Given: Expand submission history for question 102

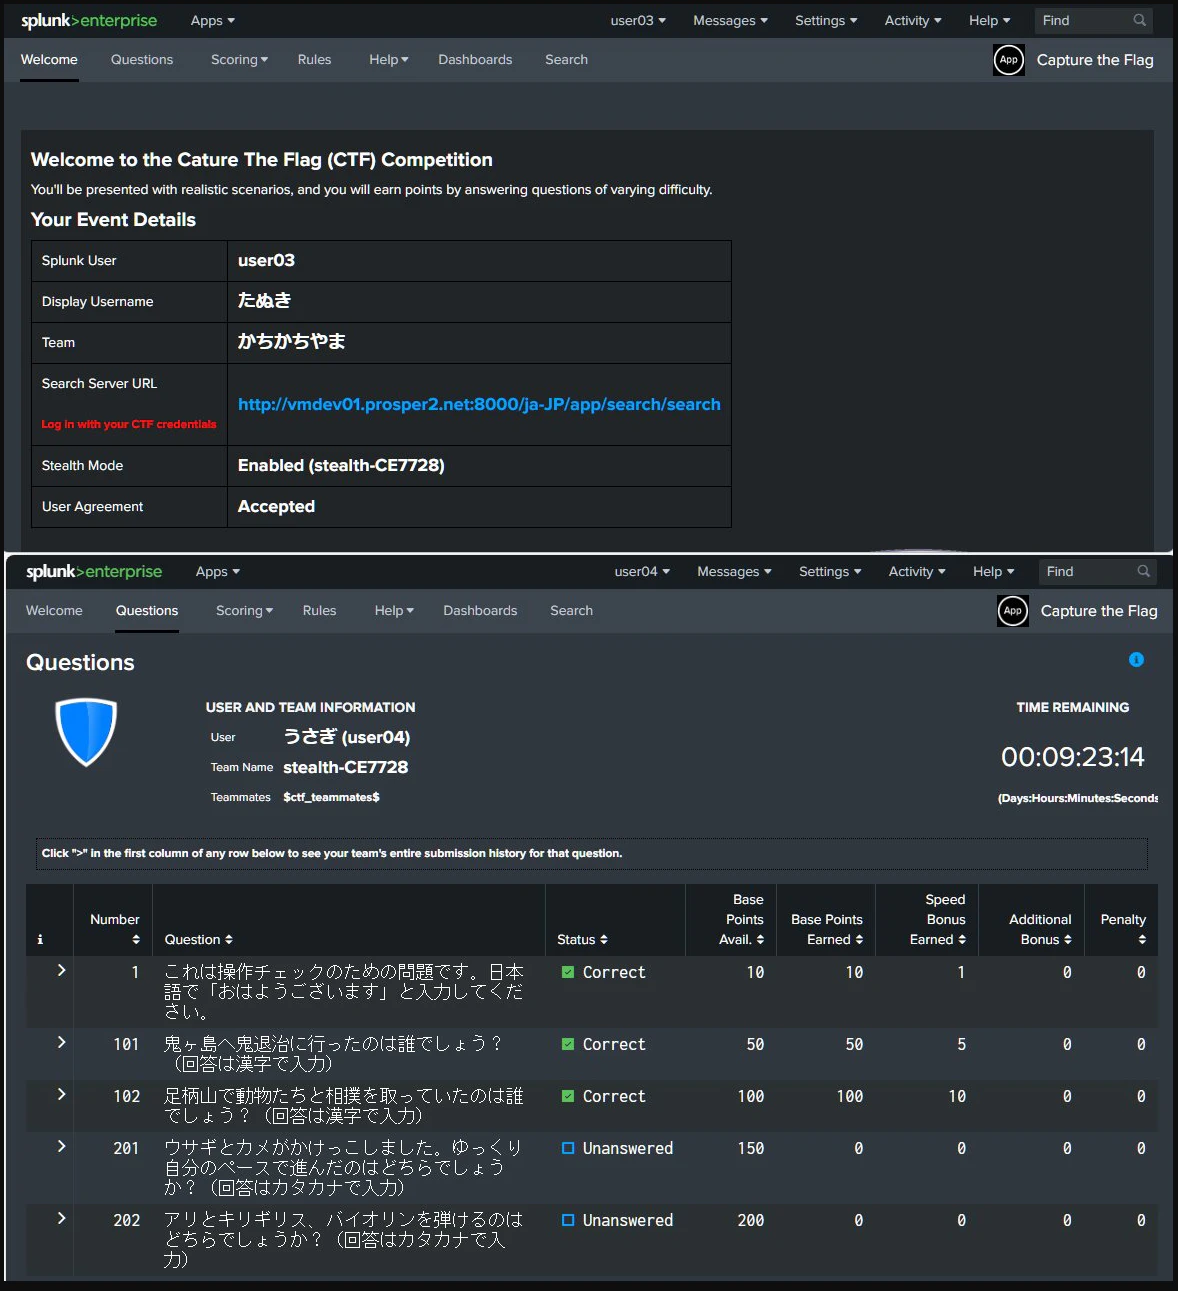Looking at the screenshot, I should pos(61,1094).
